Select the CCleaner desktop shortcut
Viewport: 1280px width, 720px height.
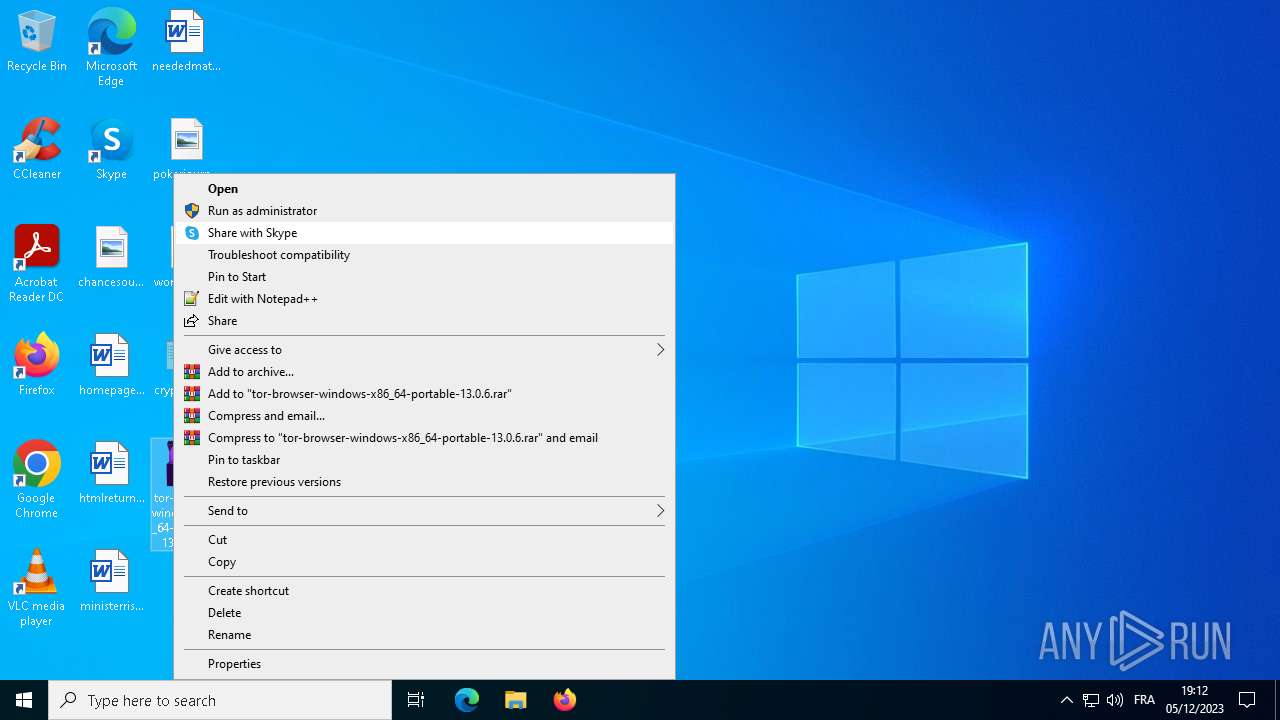(x=37, y=149)
